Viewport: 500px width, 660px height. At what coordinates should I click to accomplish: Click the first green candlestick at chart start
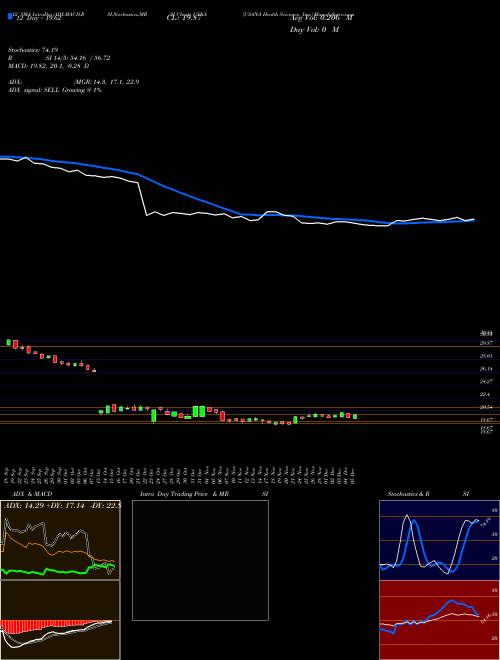tap(8, 342)
